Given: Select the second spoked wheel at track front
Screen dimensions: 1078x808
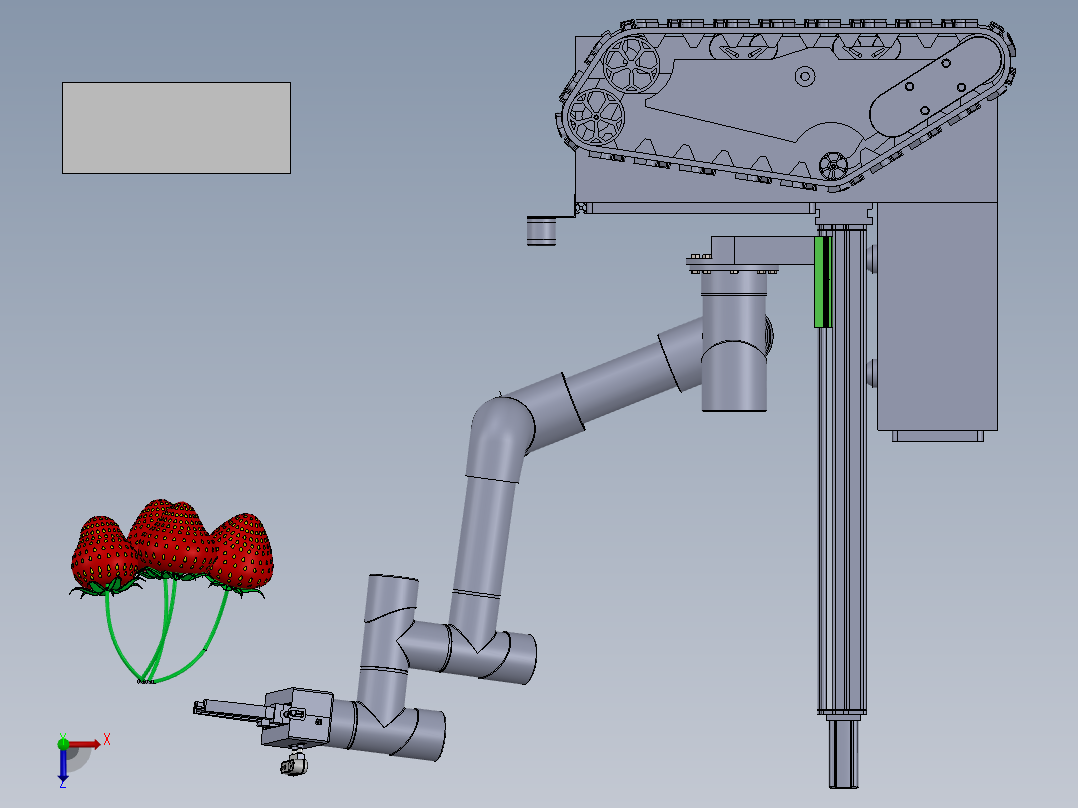Looking at the screenshot, I should pos(595,117).
